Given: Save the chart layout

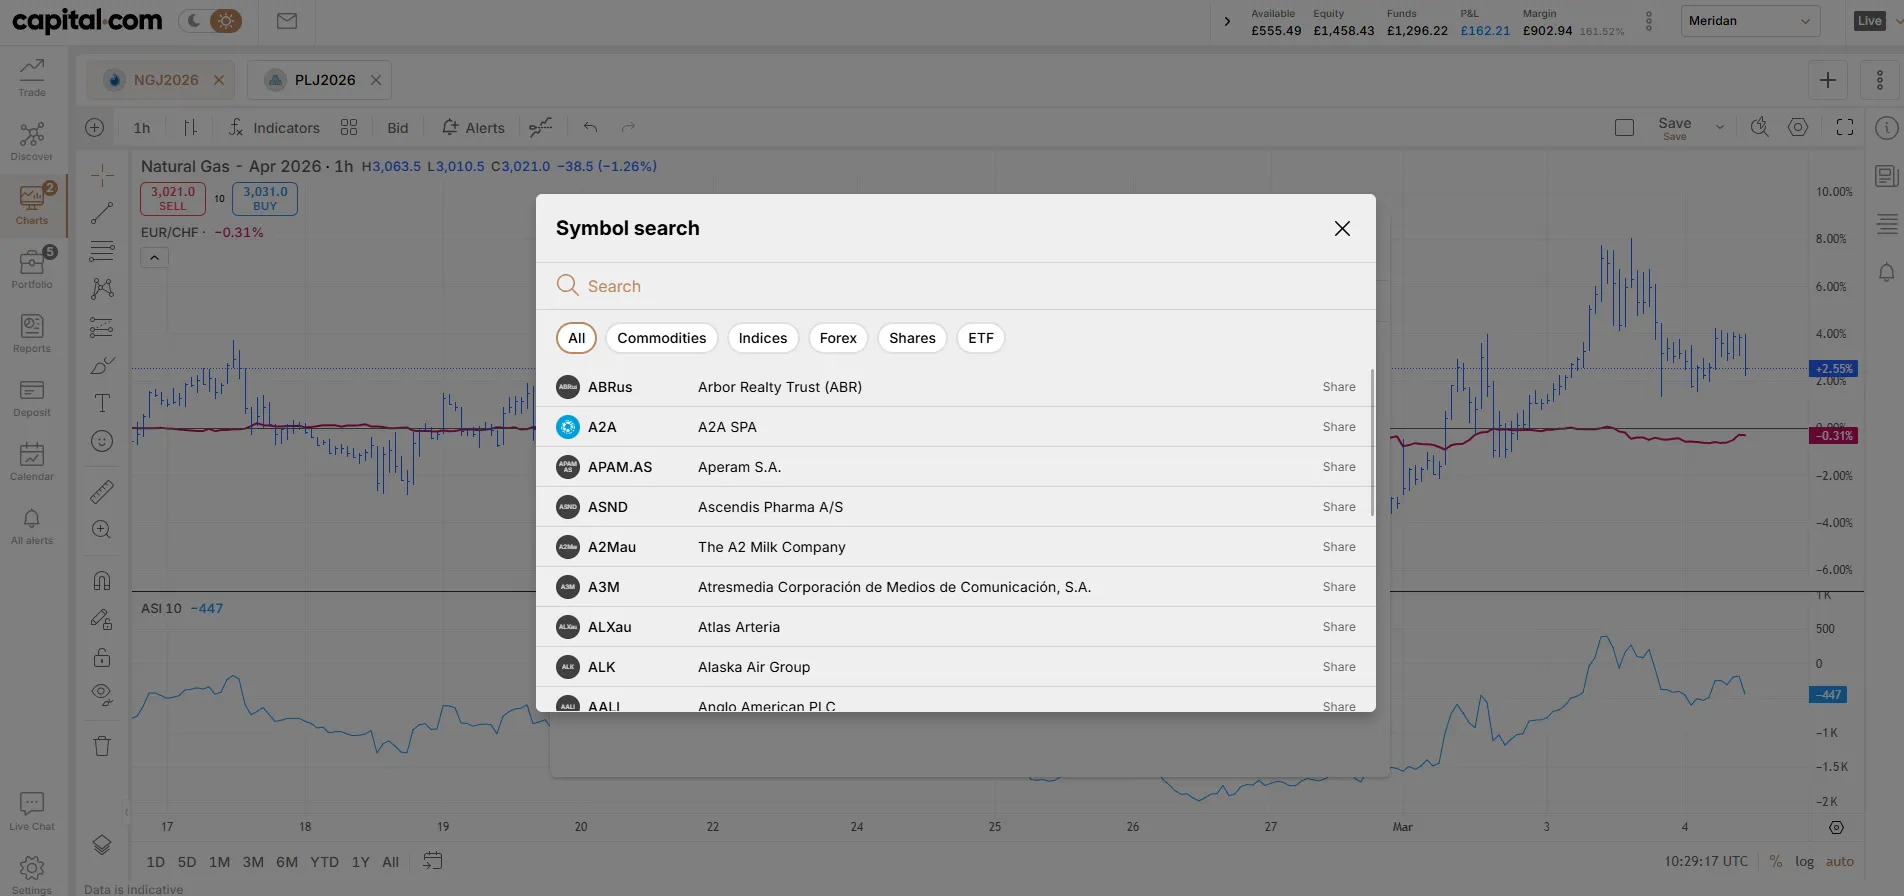Looking at the screenshot, I should coord(1674,128).
